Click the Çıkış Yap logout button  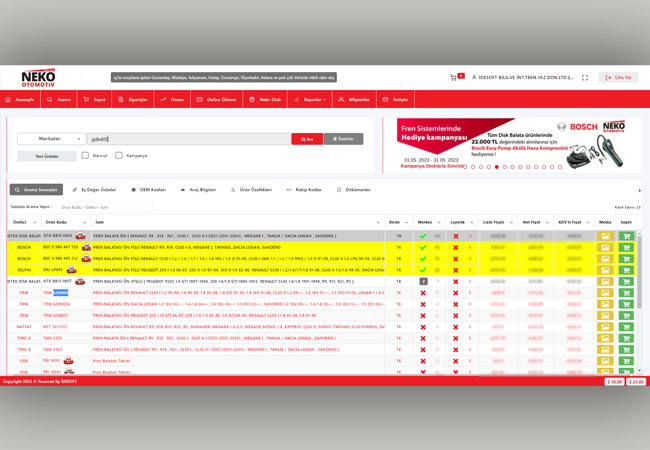tap(618, 77)
